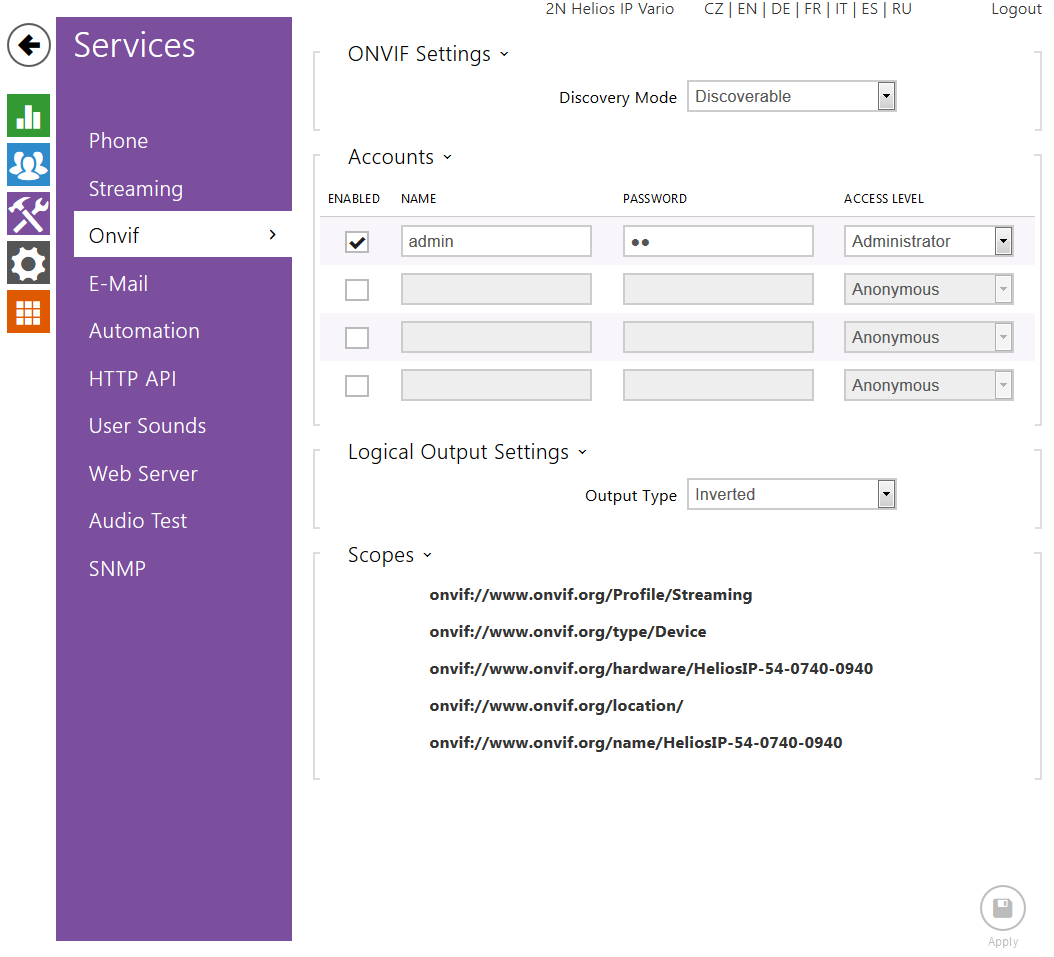
Task: Click the Logout link
Action: [x=1016, y=9]
